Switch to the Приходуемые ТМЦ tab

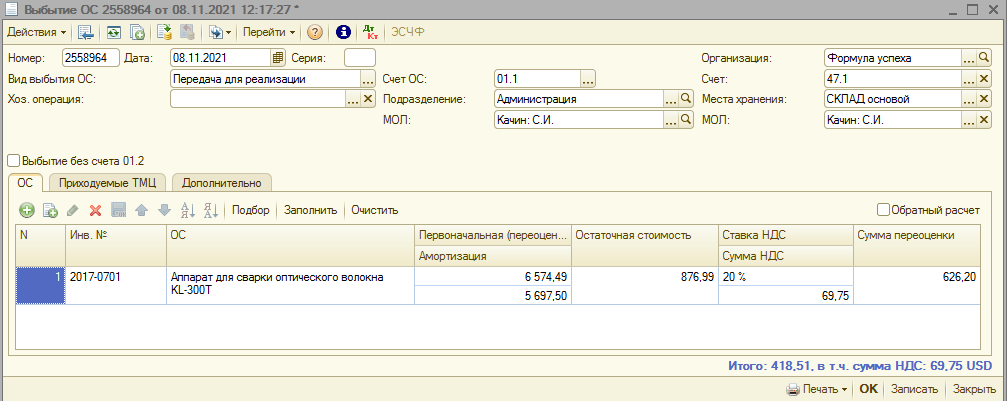coord(110,183)
